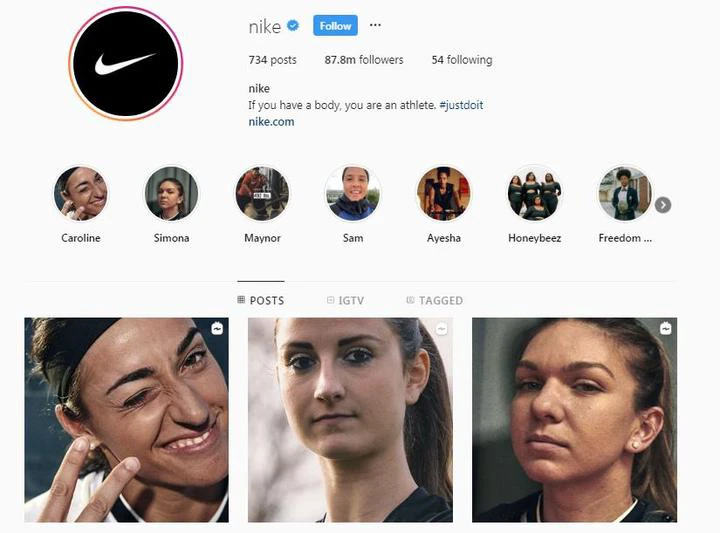View the 54 following list
The image size is (720, 533).
(461, 60)
